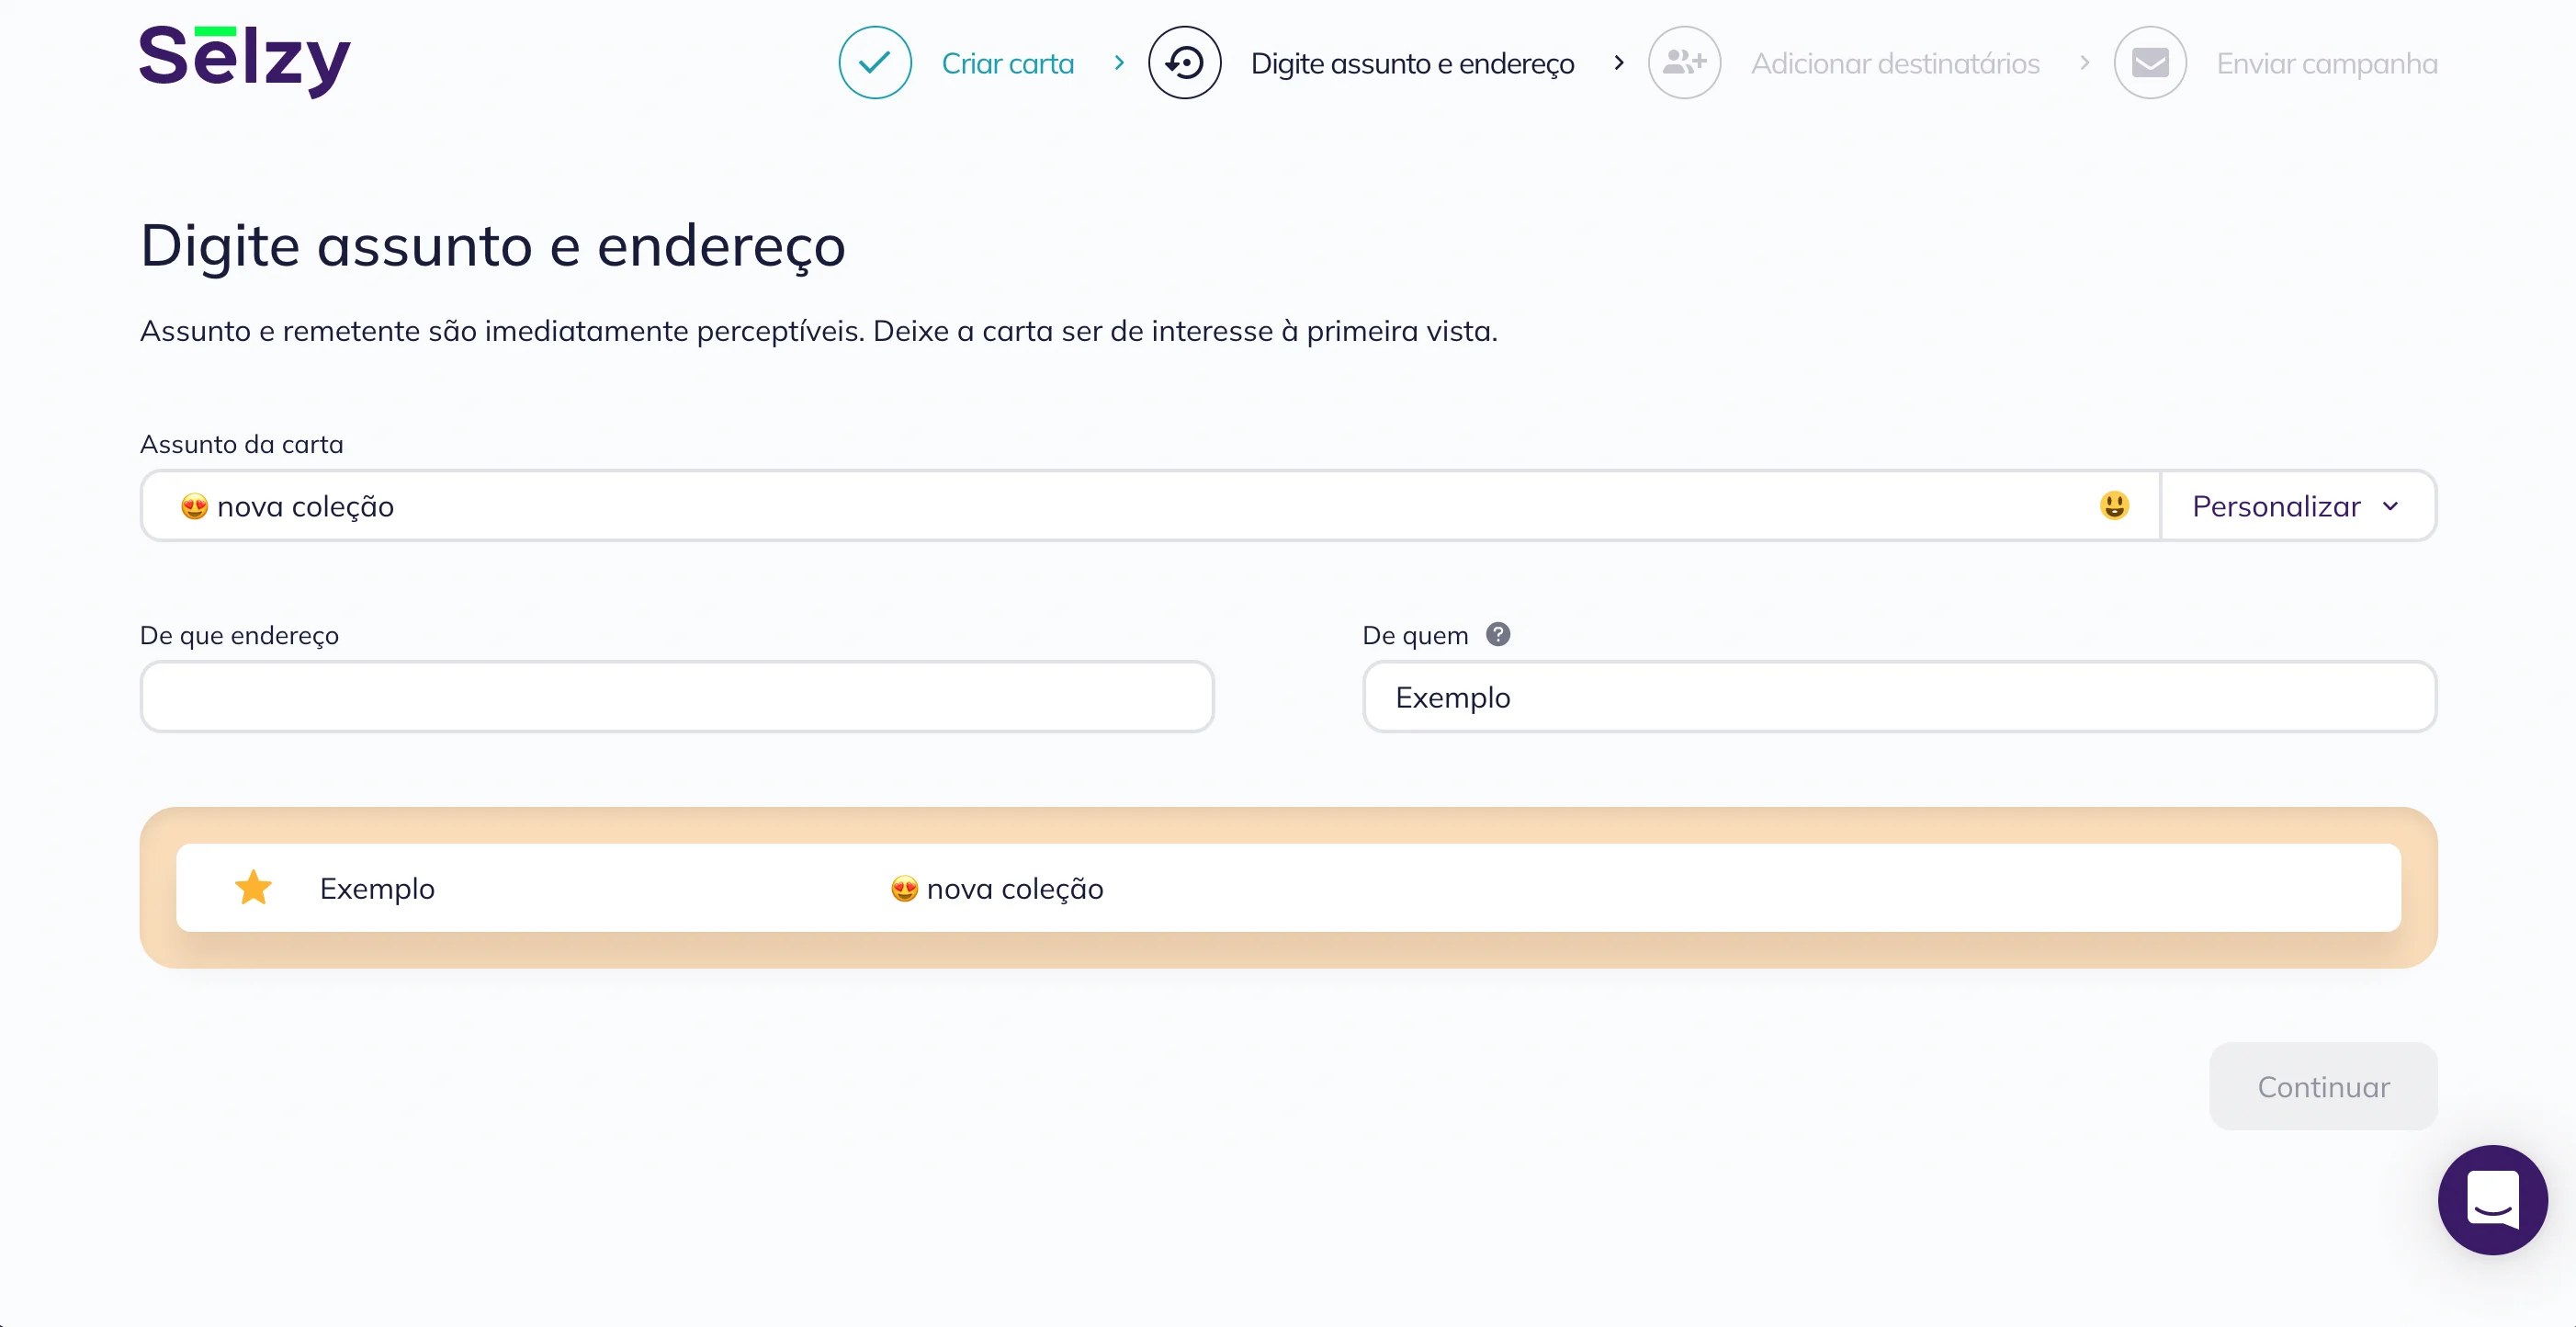Click the star icon in preview row
This screenshot has width=2576, height=1327.
click(x=253, y=887)
